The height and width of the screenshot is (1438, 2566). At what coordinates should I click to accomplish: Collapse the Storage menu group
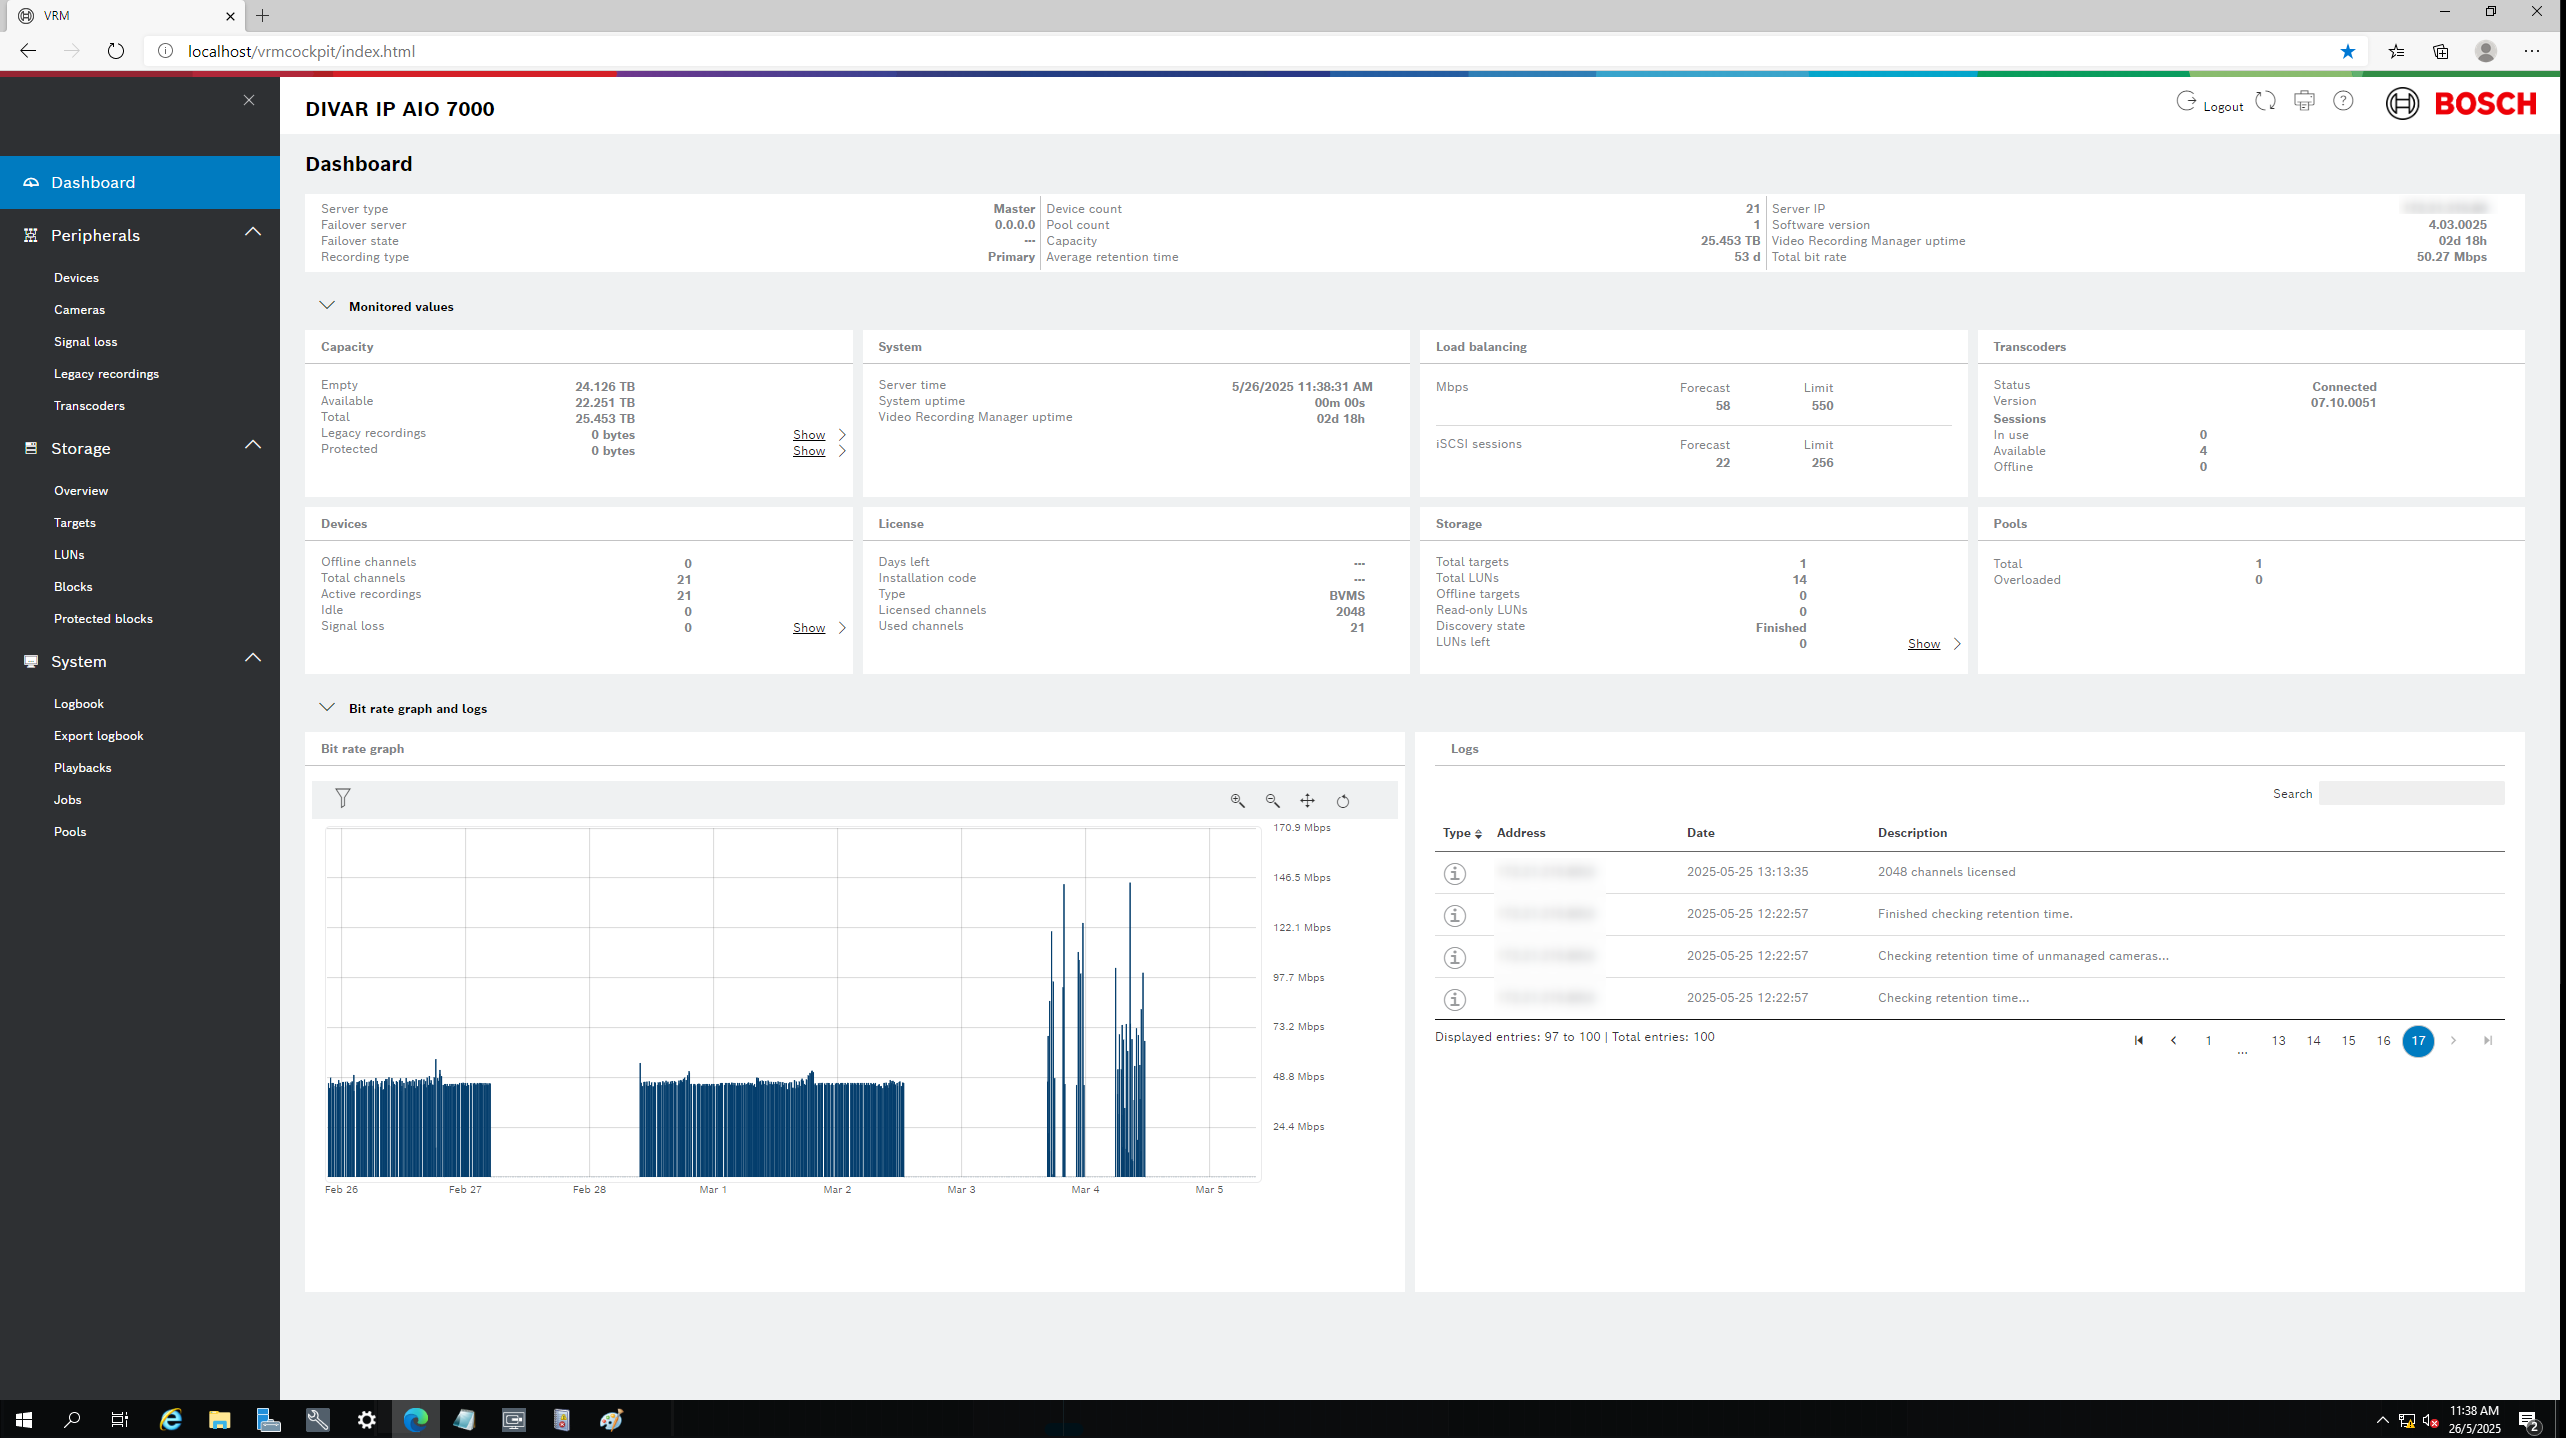253,445
